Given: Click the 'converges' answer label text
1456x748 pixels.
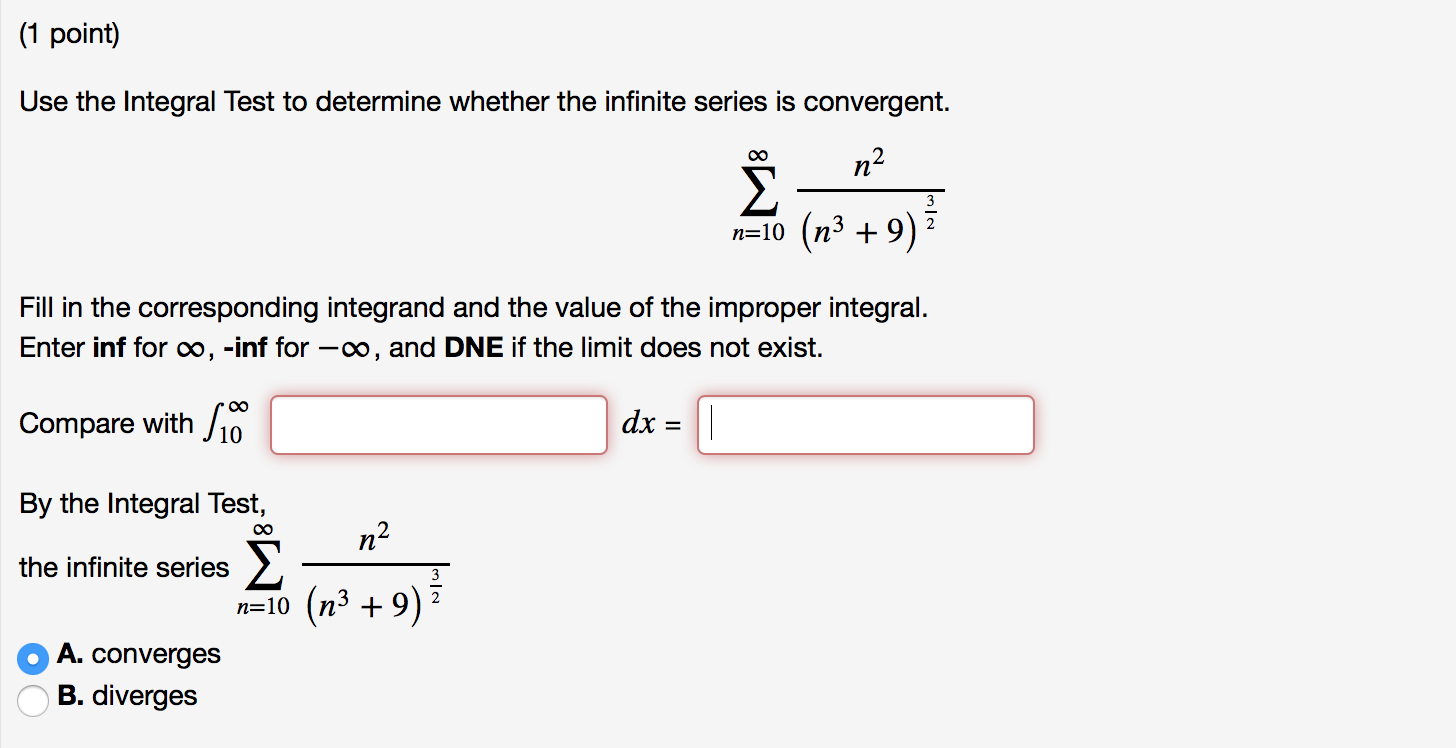Looking at the screenshot, I should click(x=156, y=654).
